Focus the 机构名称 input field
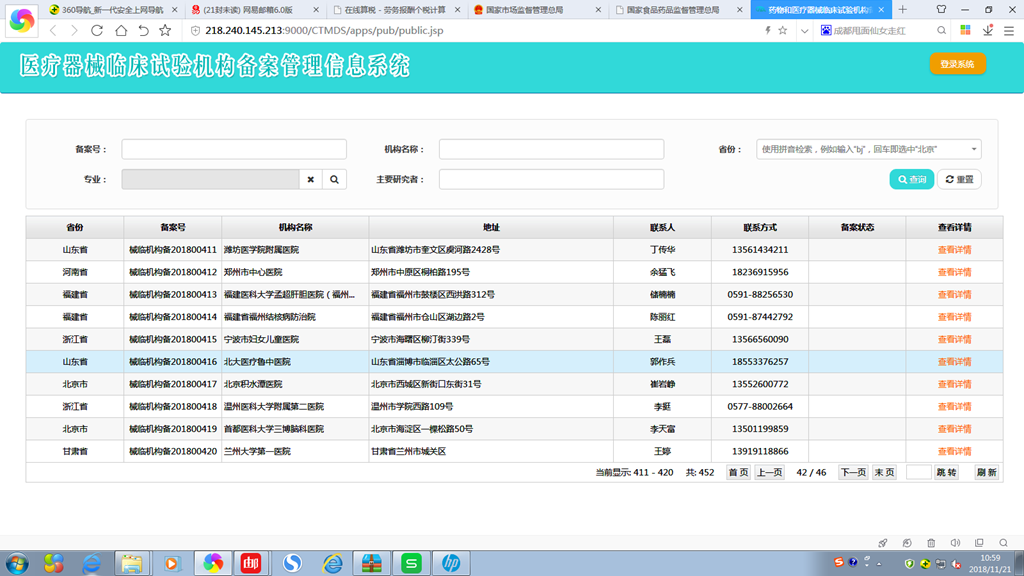 [x=551, y=150]
